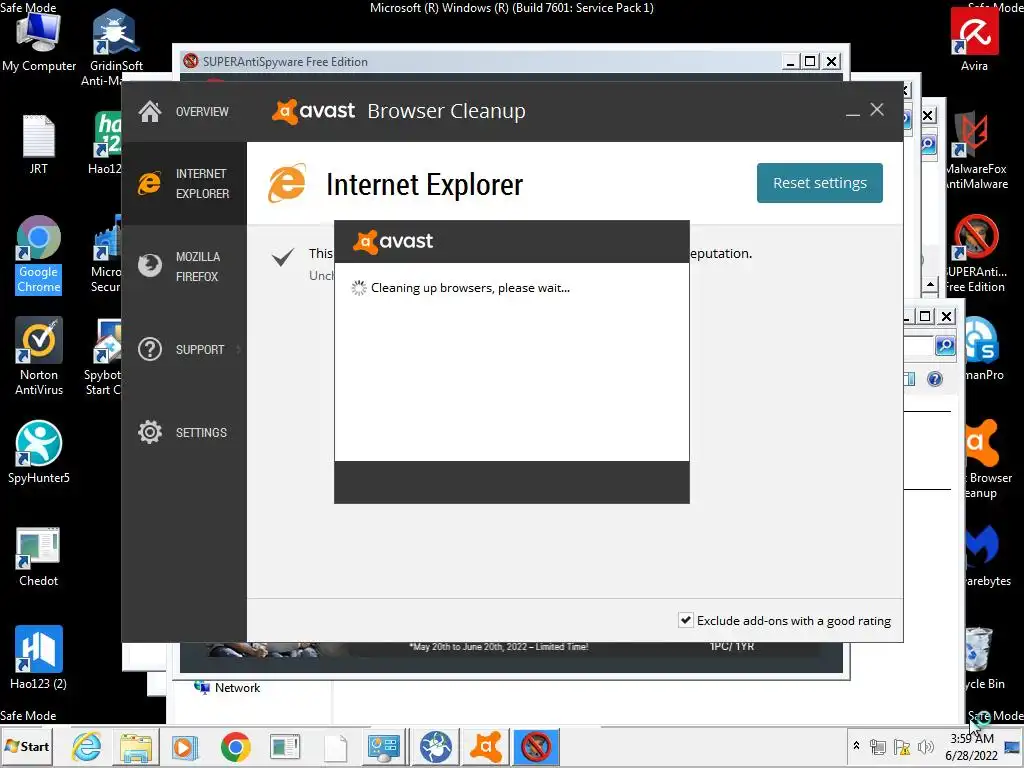Open SpyHunter5 desktop shortcut
Image resolution: width=1024 pixels, height=768 pixels.
(x=39, y=452)
